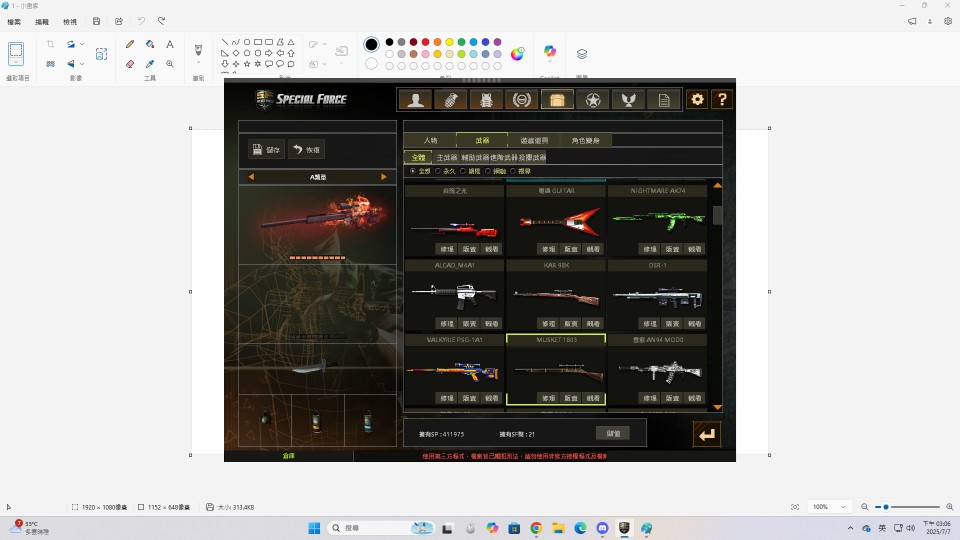Select the Text tool
The height and width of the screenshot is (540, 960).
pos(170,44)
